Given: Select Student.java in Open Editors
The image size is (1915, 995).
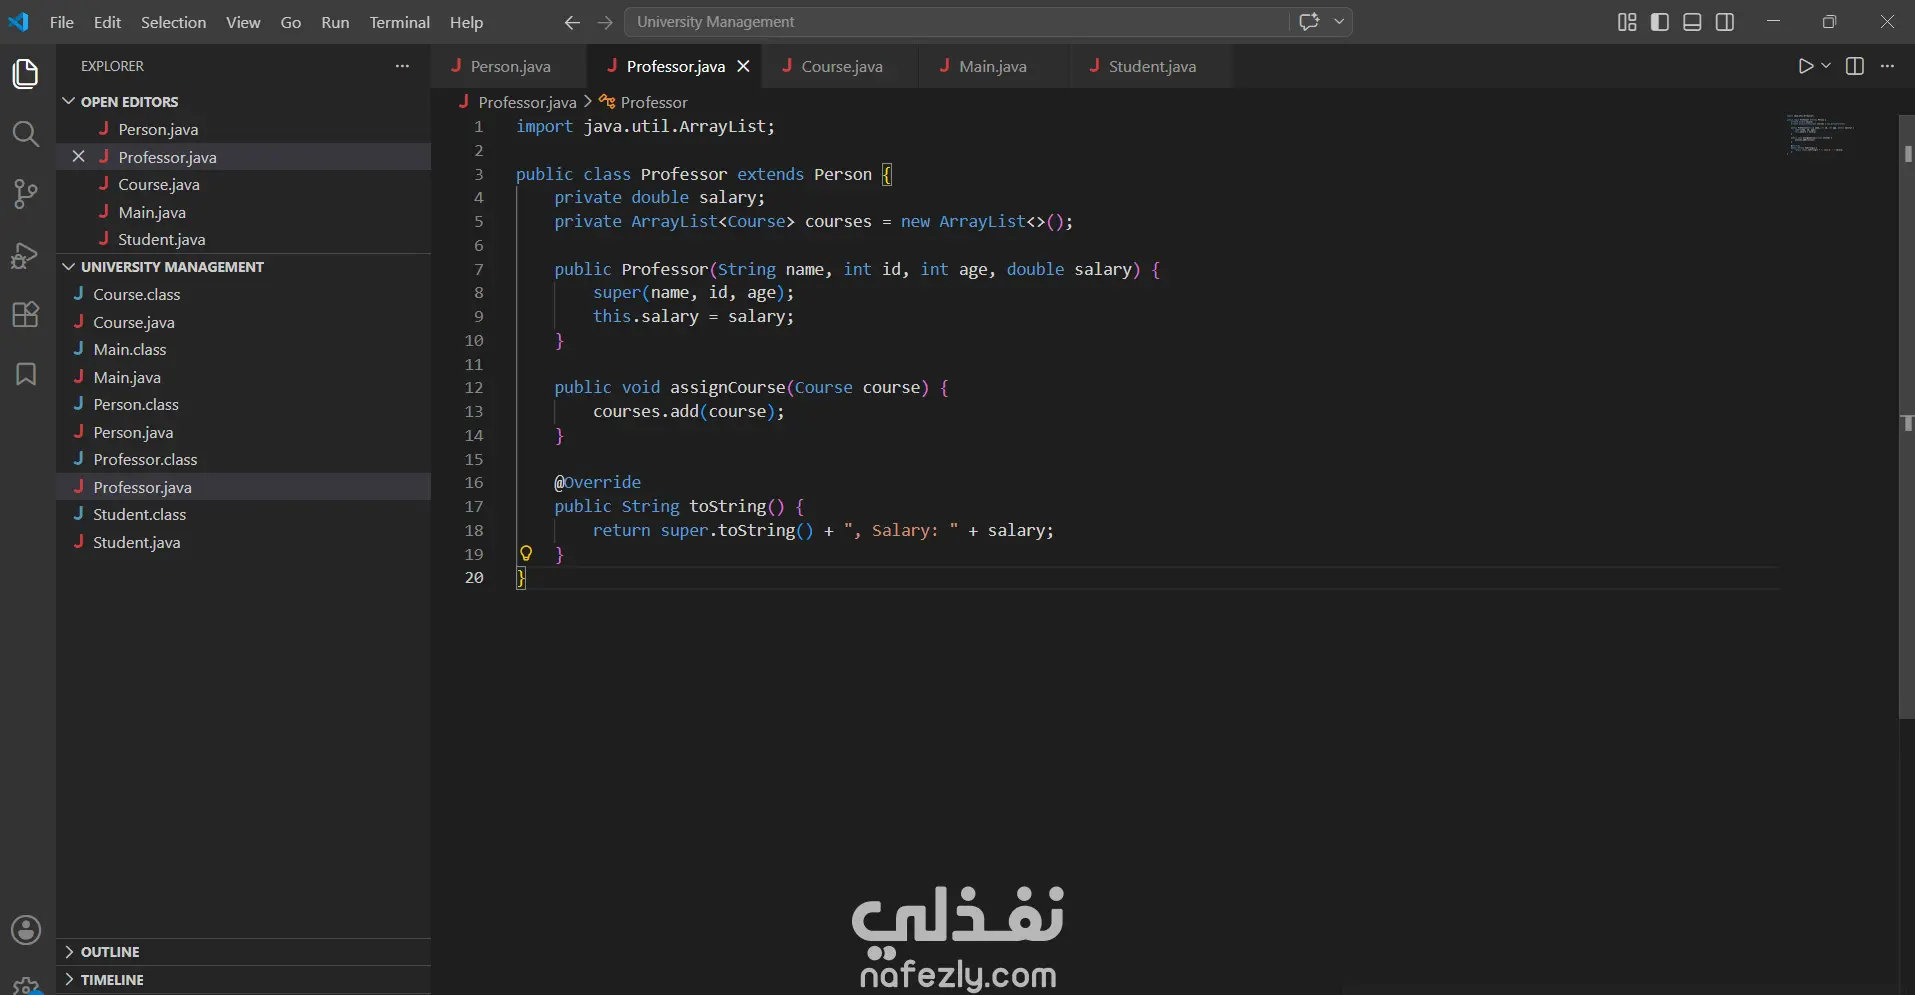Looking at the screenshot, I should 243,239.
